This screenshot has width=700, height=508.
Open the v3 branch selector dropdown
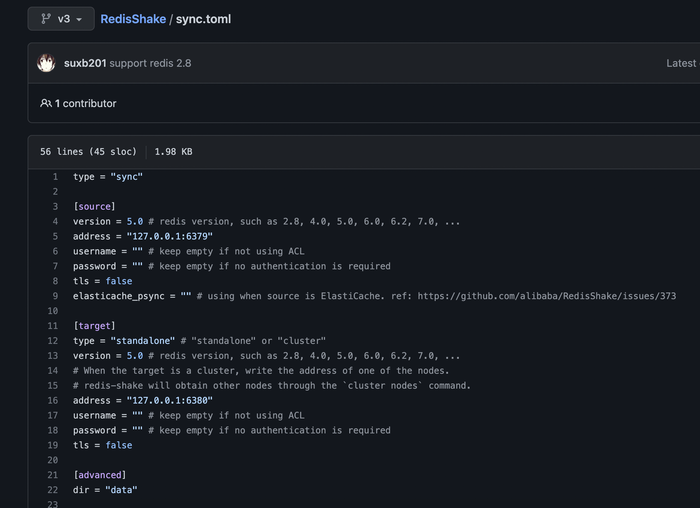pyautogui.click(x=61, y=19)
